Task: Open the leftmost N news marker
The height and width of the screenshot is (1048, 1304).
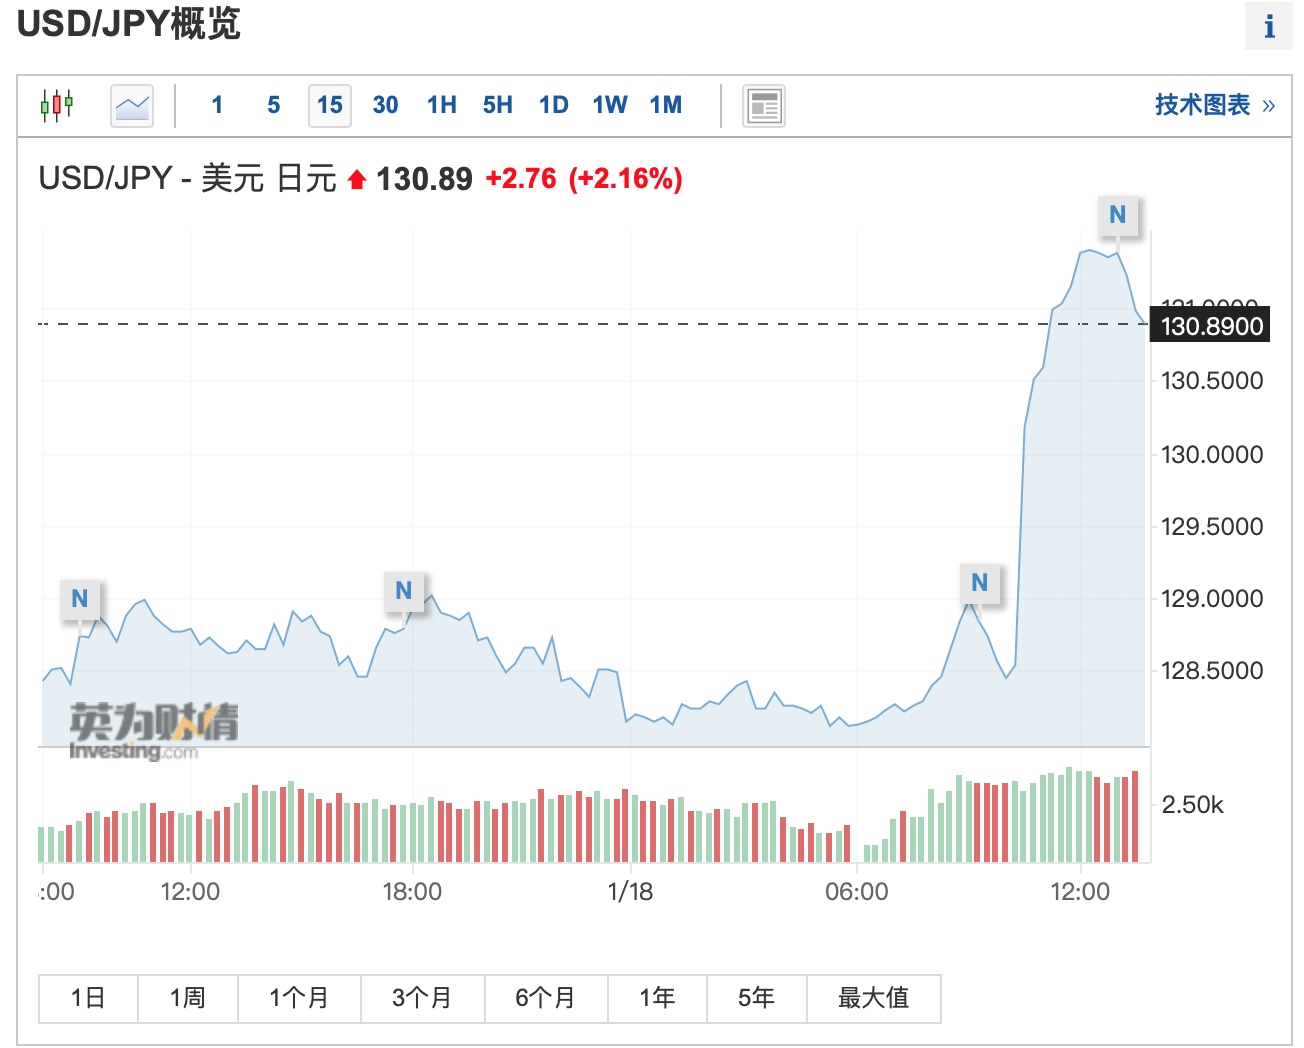Action: click(80, 599)
